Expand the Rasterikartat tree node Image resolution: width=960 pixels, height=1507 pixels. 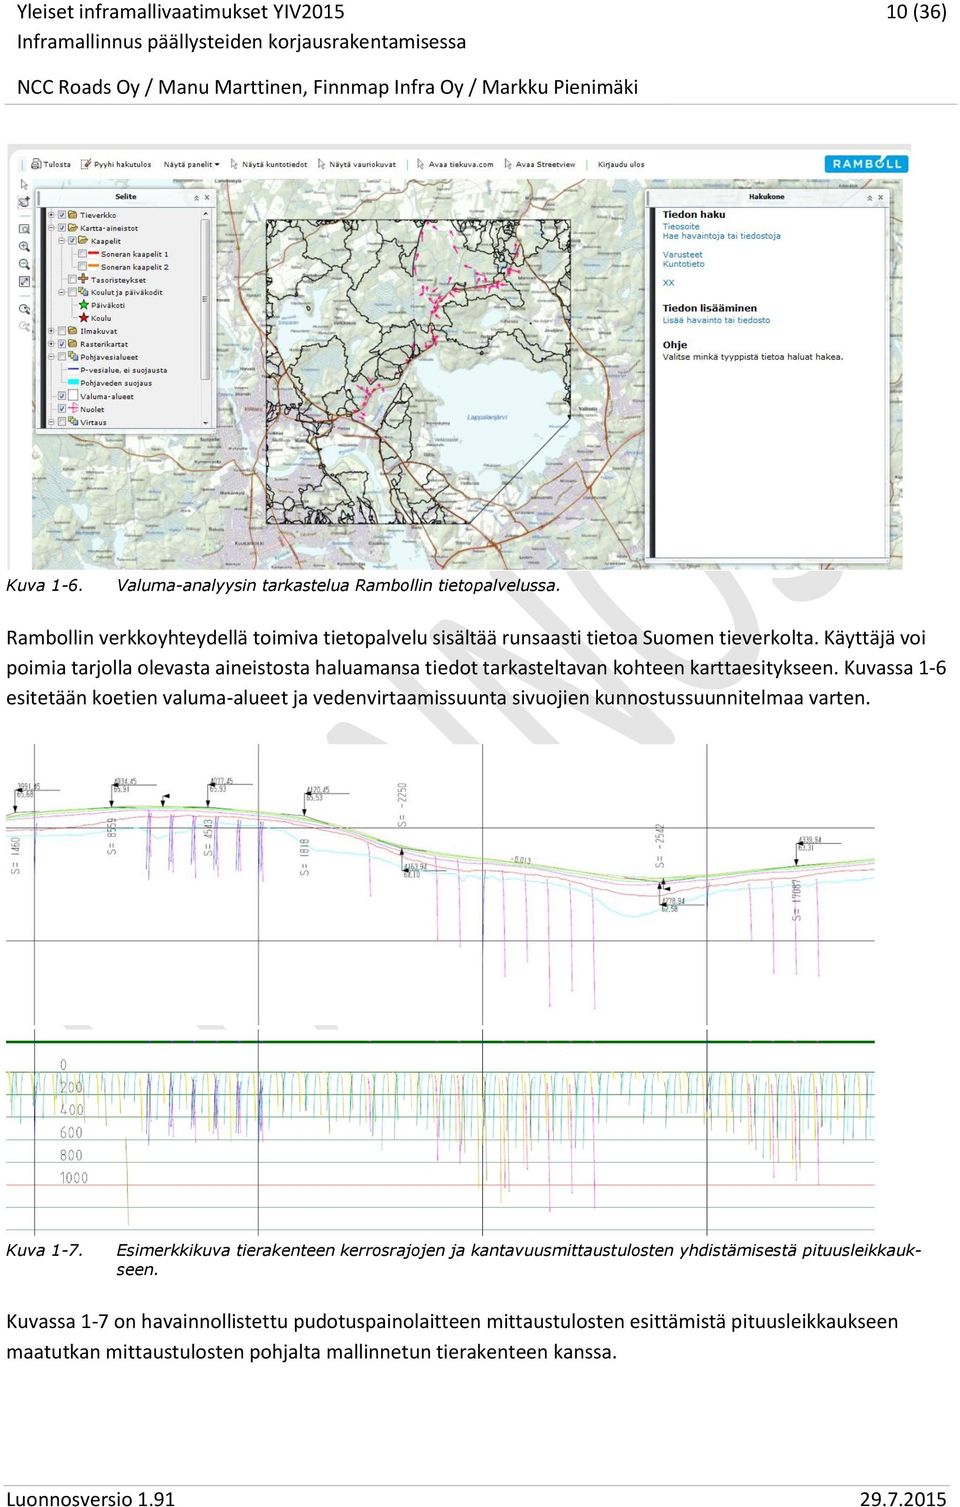pos(51,344)
